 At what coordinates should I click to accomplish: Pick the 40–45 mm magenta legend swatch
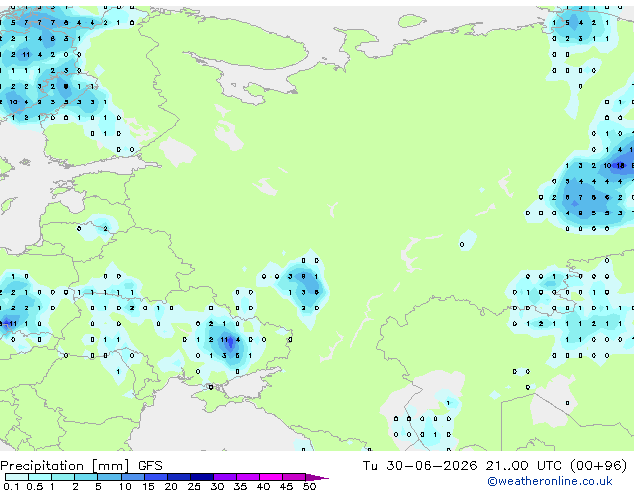point(271,477)
